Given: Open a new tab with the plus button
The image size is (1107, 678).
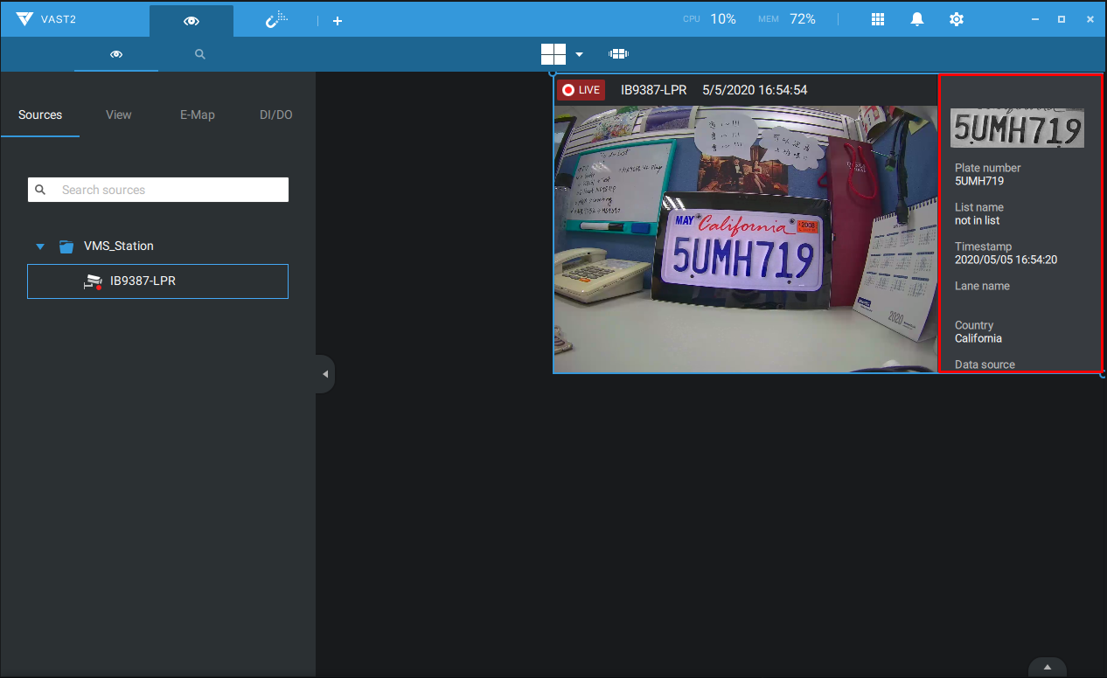Looking at the screenshot, I should click(337, 20).
